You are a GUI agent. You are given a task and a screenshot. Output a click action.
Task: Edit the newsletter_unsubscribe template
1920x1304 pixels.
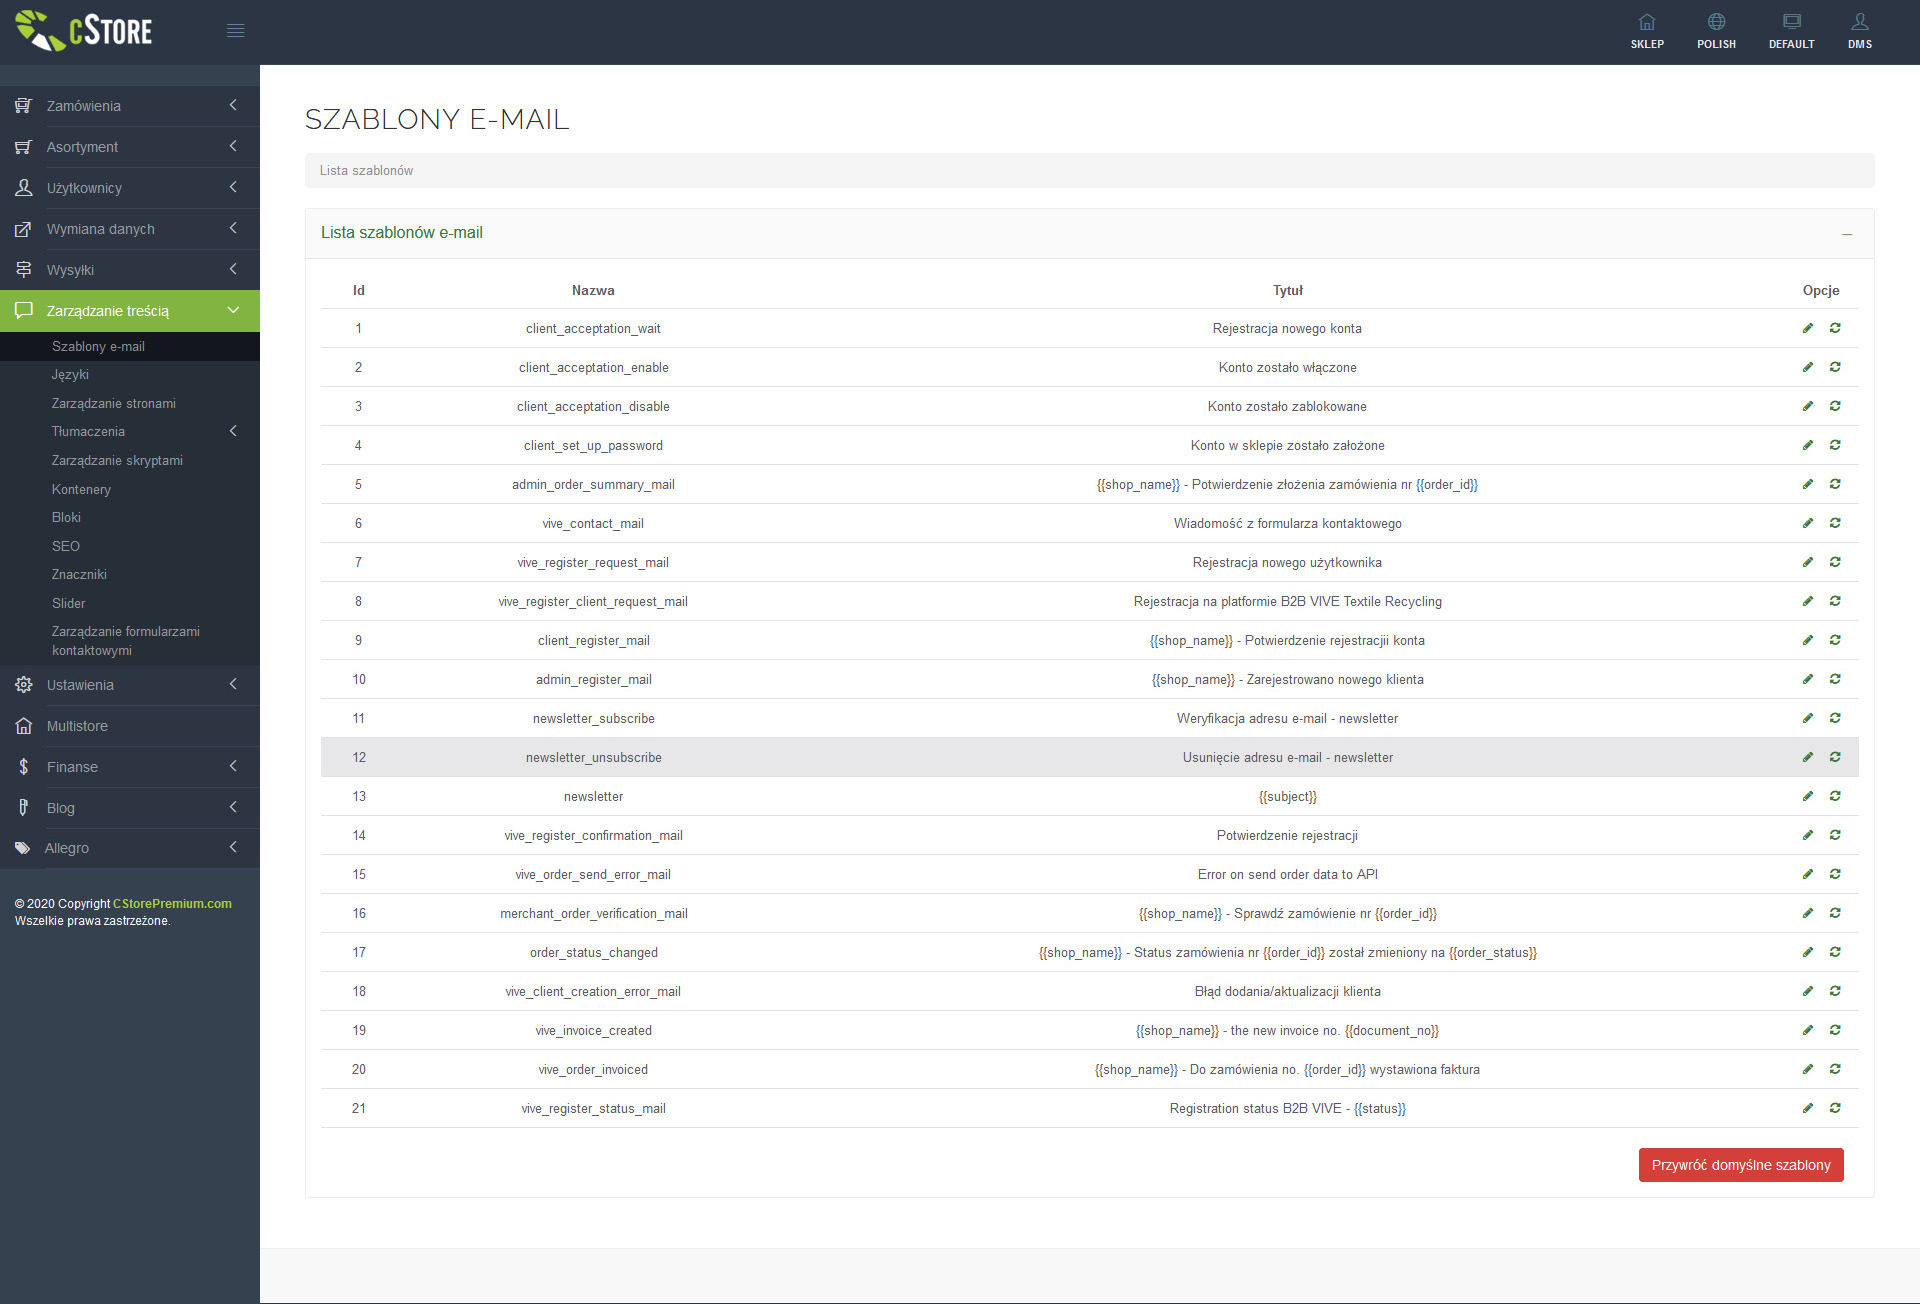pos(1808,757)
